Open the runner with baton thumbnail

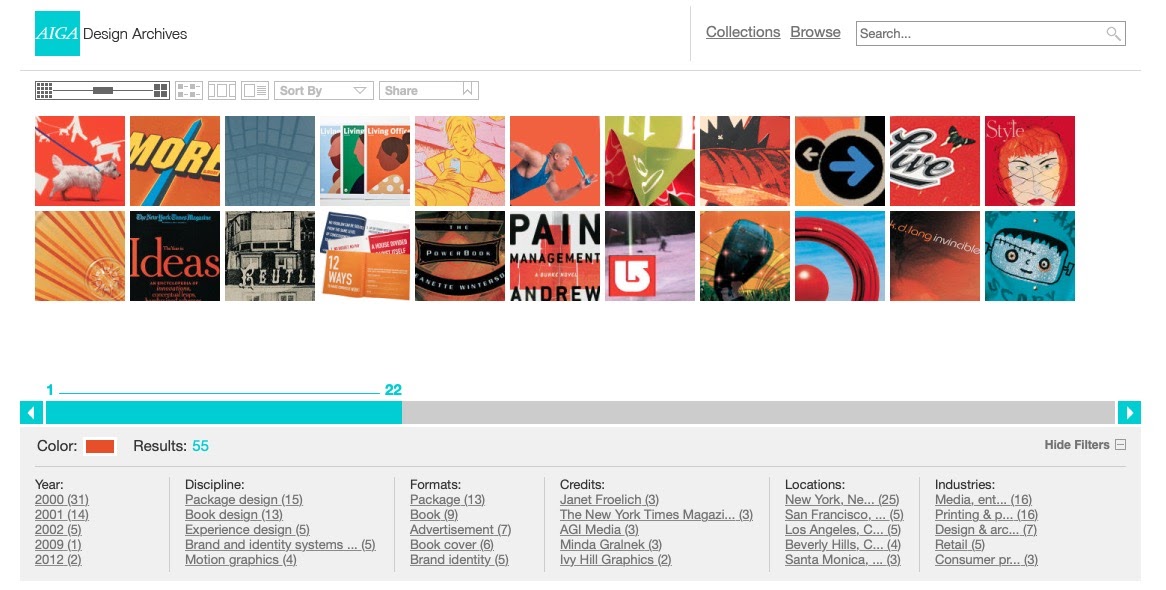(x=555, y=161)
